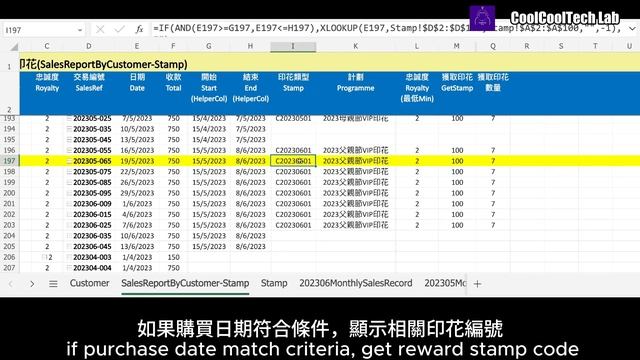Screen dimensions: 640x360
Task: Switch to the Customer sheet tab
Action: pyautogui.click(x=89, y=283)
